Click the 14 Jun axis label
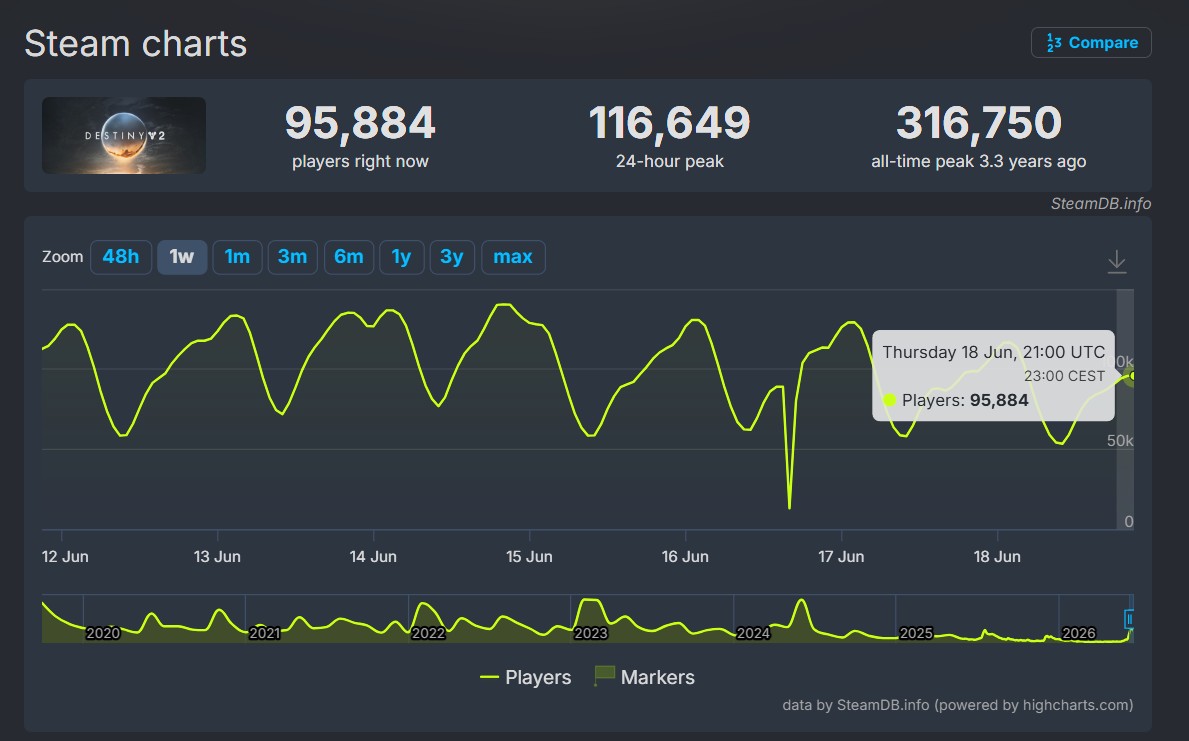The image size is (1189, 741). [x=373, y=557]
